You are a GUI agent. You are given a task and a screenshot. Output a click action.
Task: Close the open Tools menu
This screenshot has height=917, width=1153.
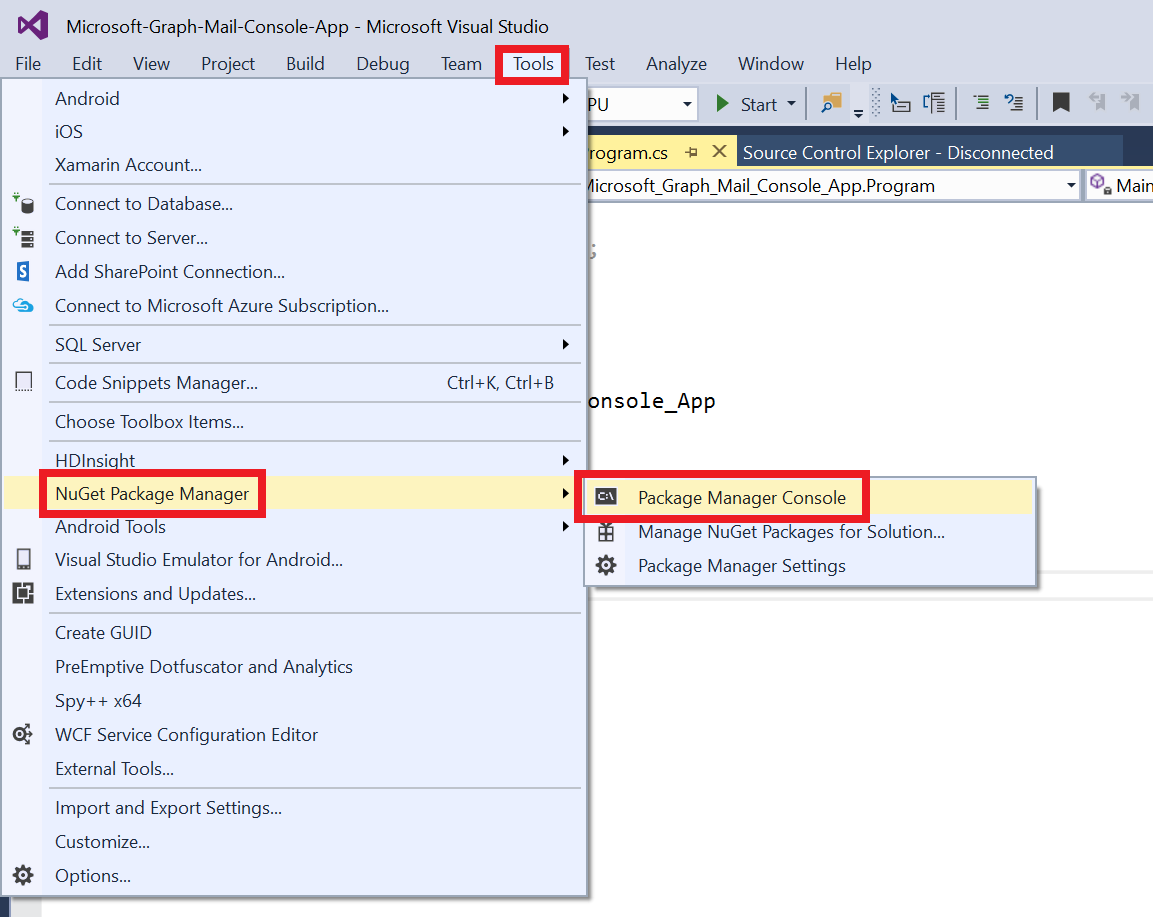pos(533,64)
